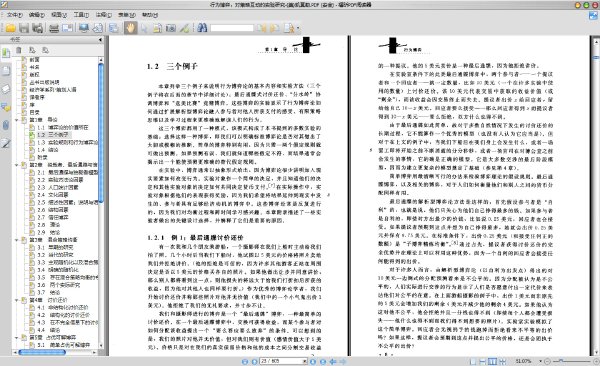Select bookmark 2.3 人口统计因素
600x366 pixels.
[58, 187]
